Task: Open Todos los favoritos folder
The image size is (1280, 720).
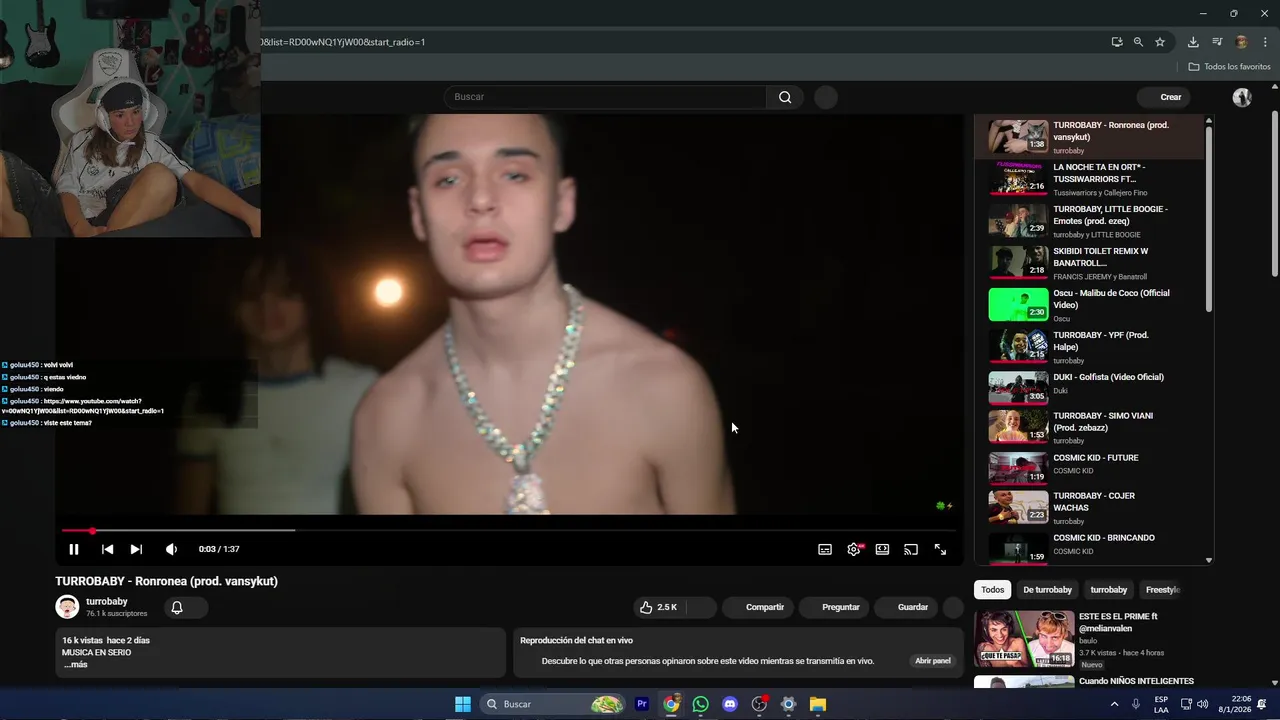Action: tap(1230, 67)
